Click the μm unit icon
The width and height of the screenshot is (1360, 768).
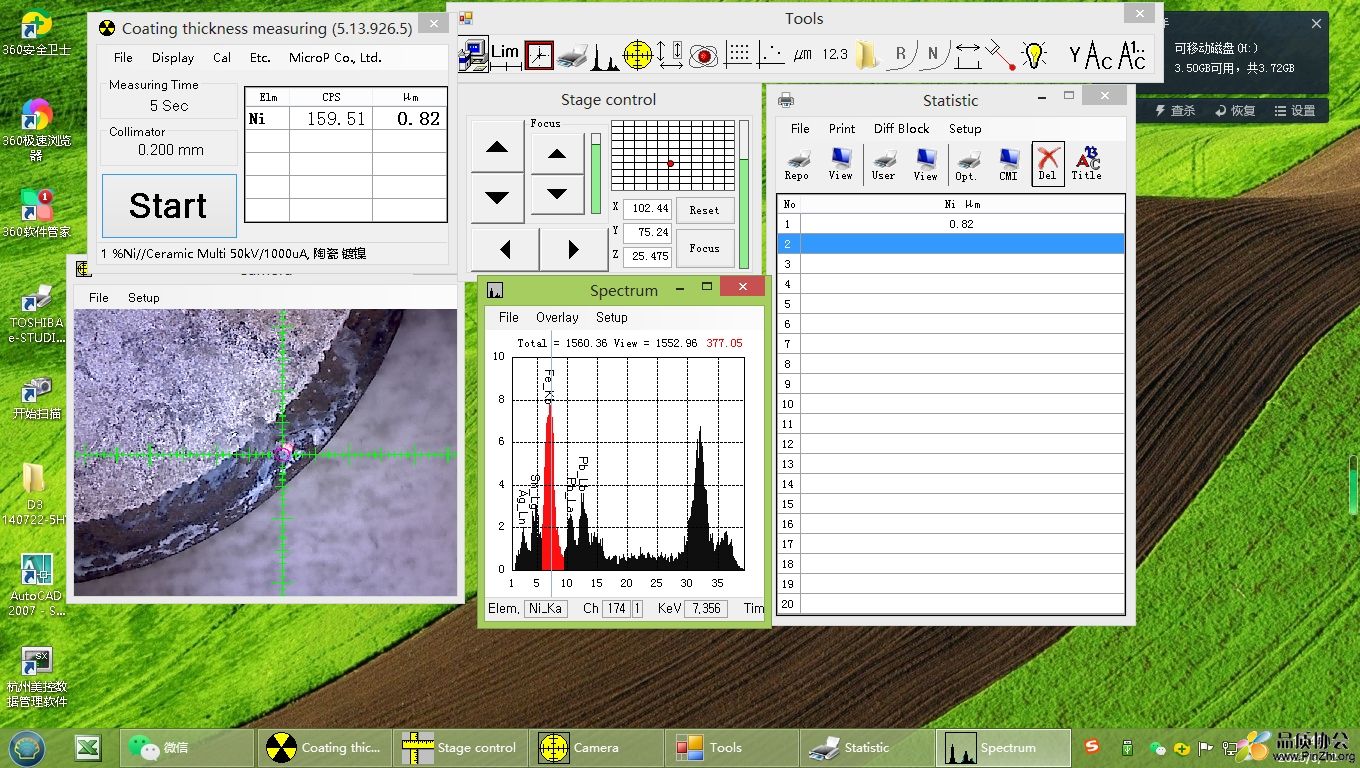[803, 54]
